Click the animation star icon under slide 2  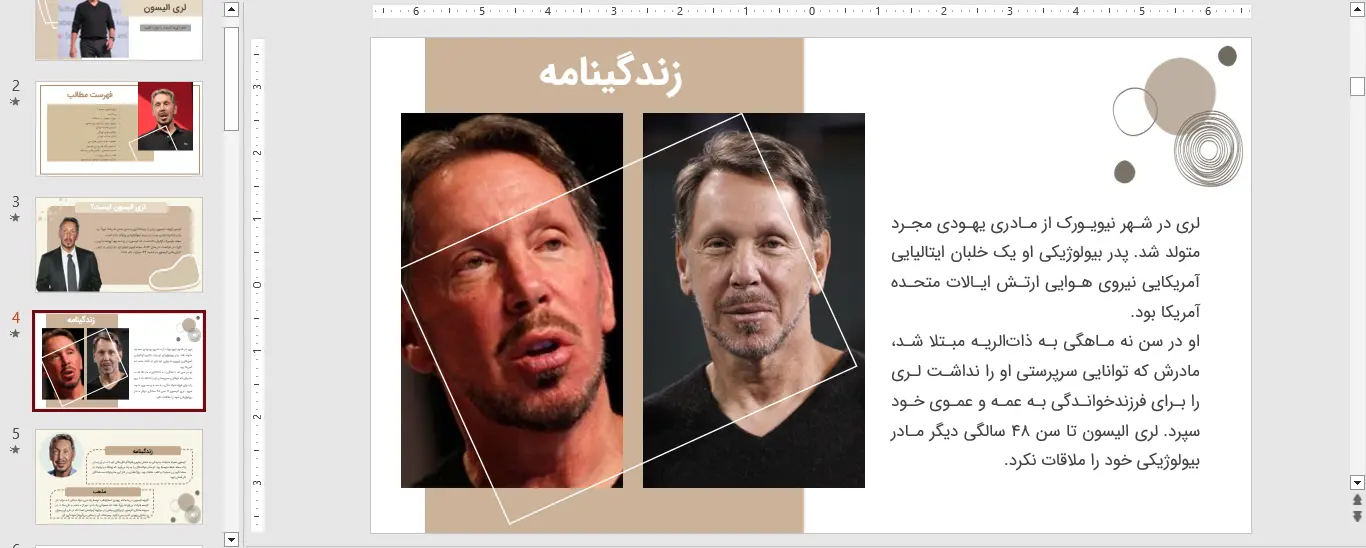click(15, 102)
